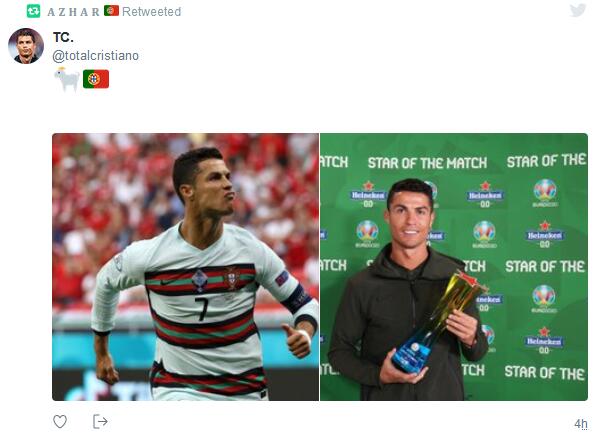Click the TC. display name

[x=63, y=37]
